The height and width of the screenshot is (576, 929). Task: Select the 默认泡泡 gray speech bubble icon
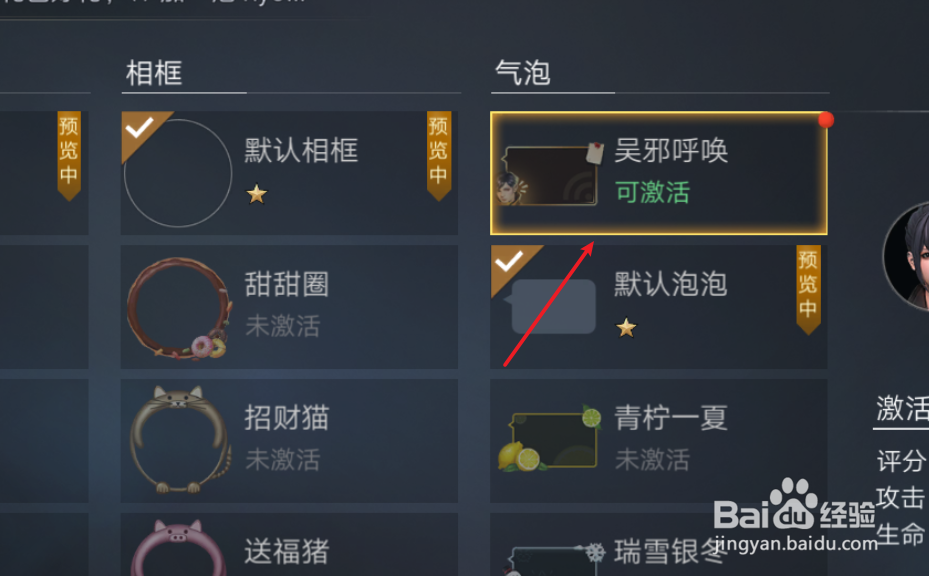click(x=550, y=306)
